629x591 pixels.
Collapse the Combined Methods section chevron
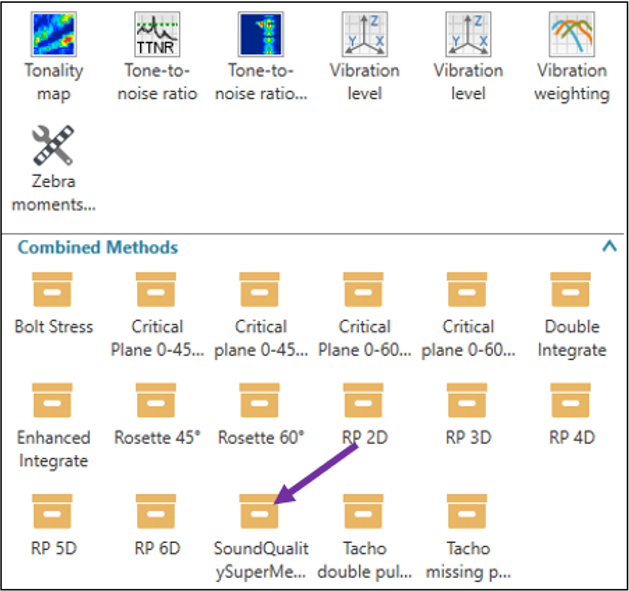point(609,246)
